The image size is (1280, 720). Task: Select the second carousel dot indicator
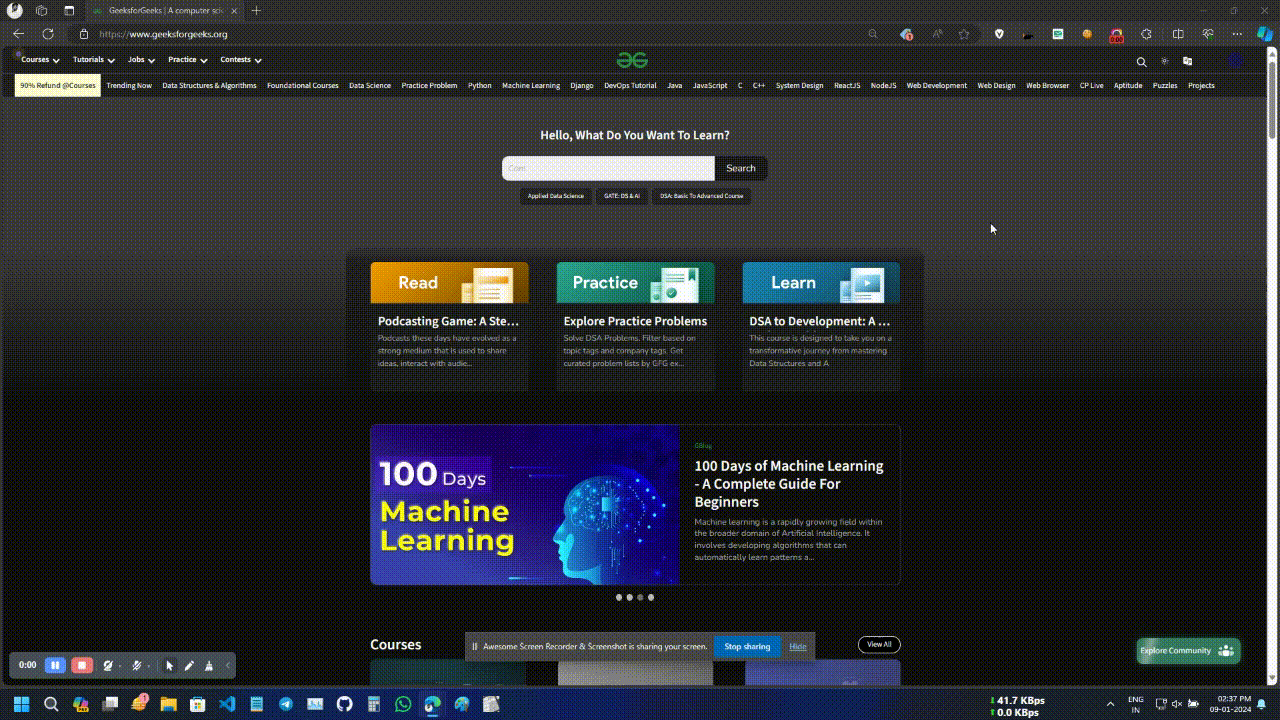click(630, 597)
